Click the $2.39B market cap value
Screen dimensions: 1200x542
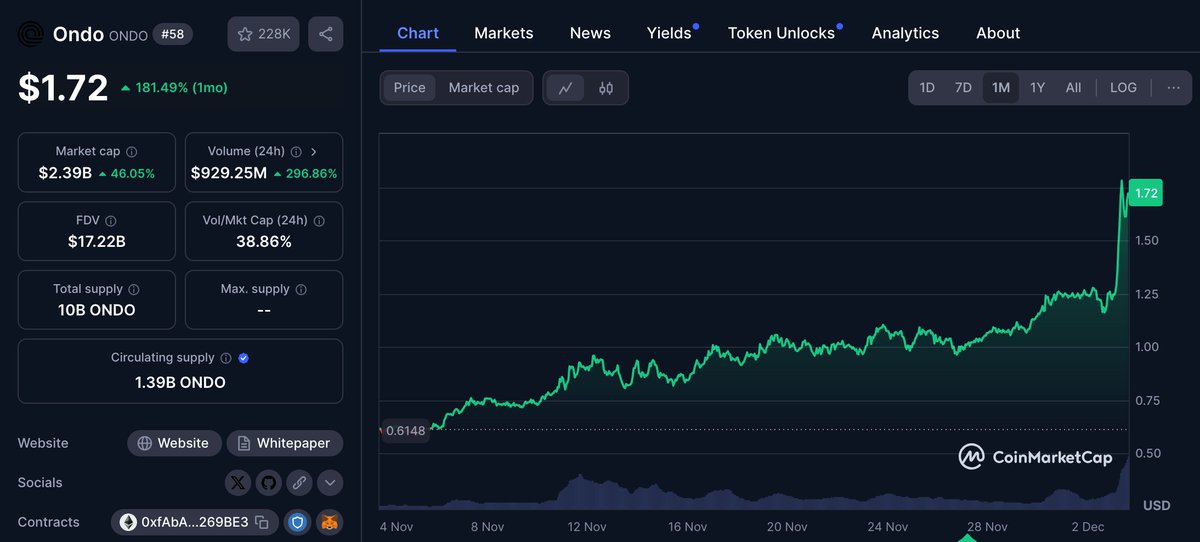tap(65, 173)
